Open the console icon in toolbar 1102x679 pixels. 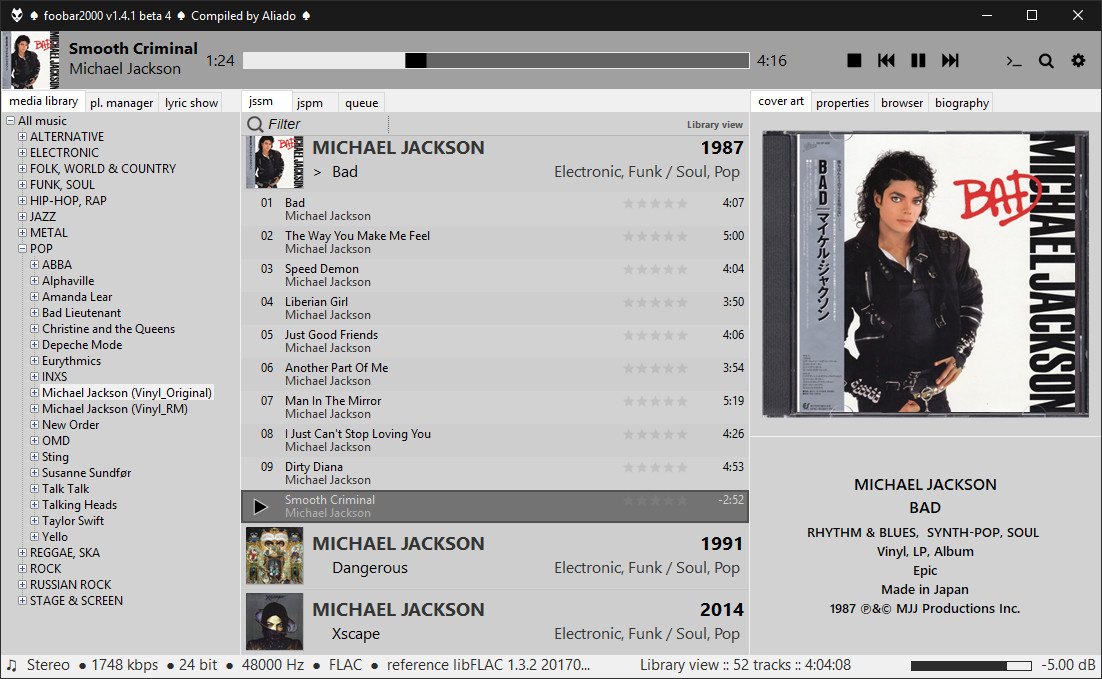[1014, 61]
